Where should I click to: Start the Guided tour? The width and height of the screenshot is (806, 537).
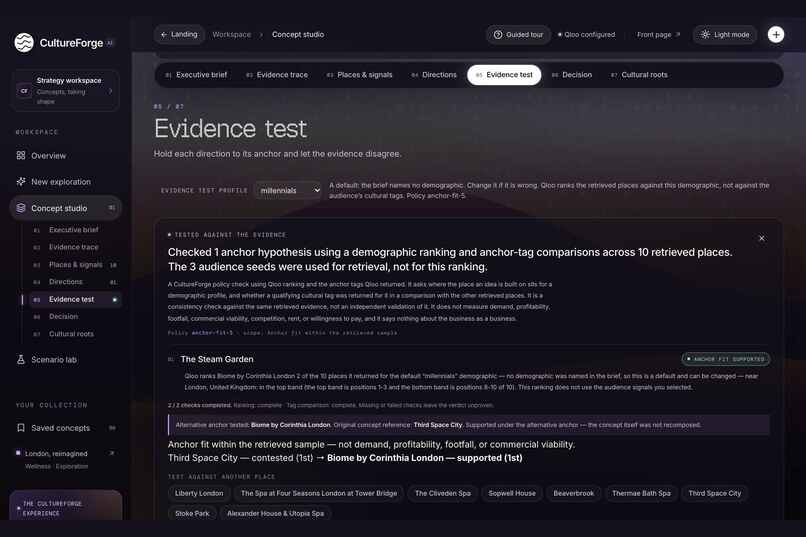518,34
